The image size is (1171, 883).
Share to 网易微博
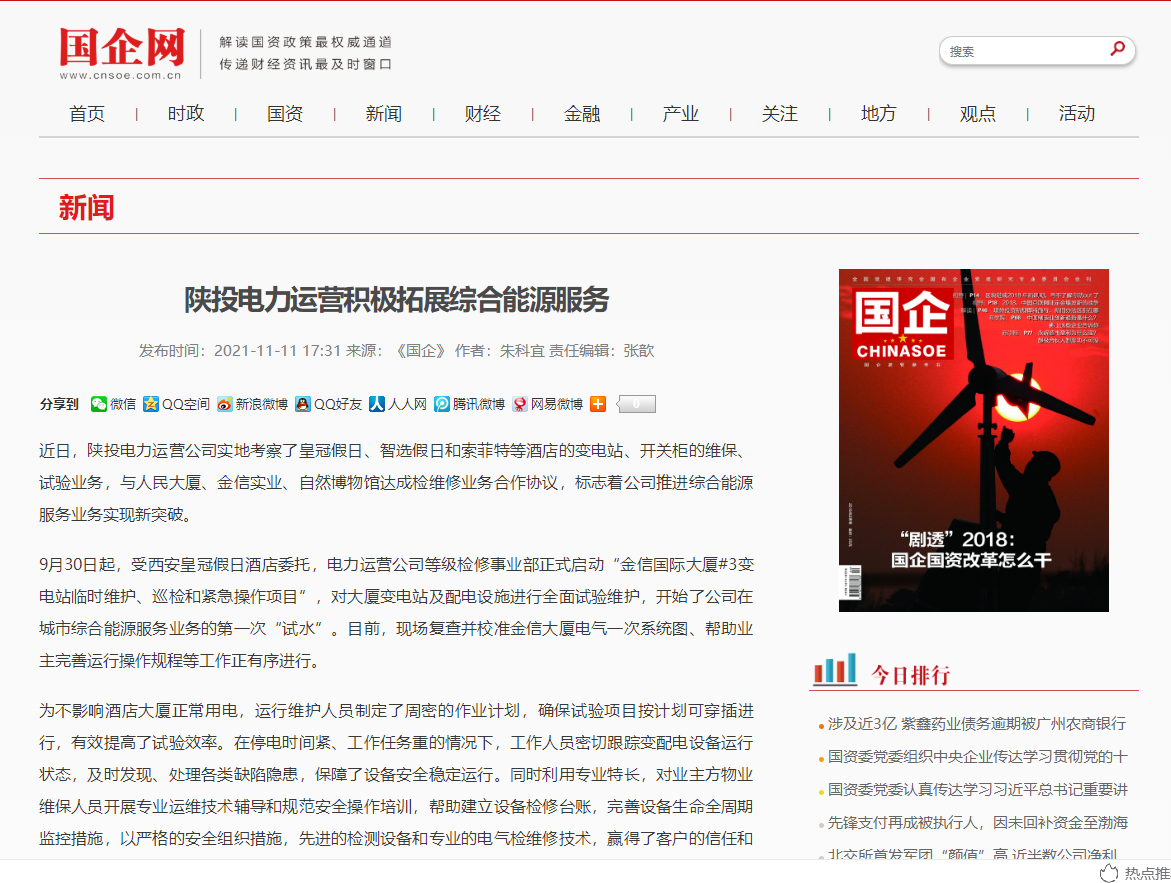(x=547, y=404)
